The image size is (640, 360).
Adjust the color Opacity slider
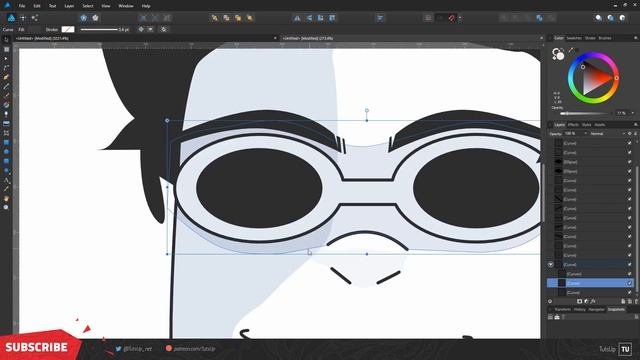[585, 113]
